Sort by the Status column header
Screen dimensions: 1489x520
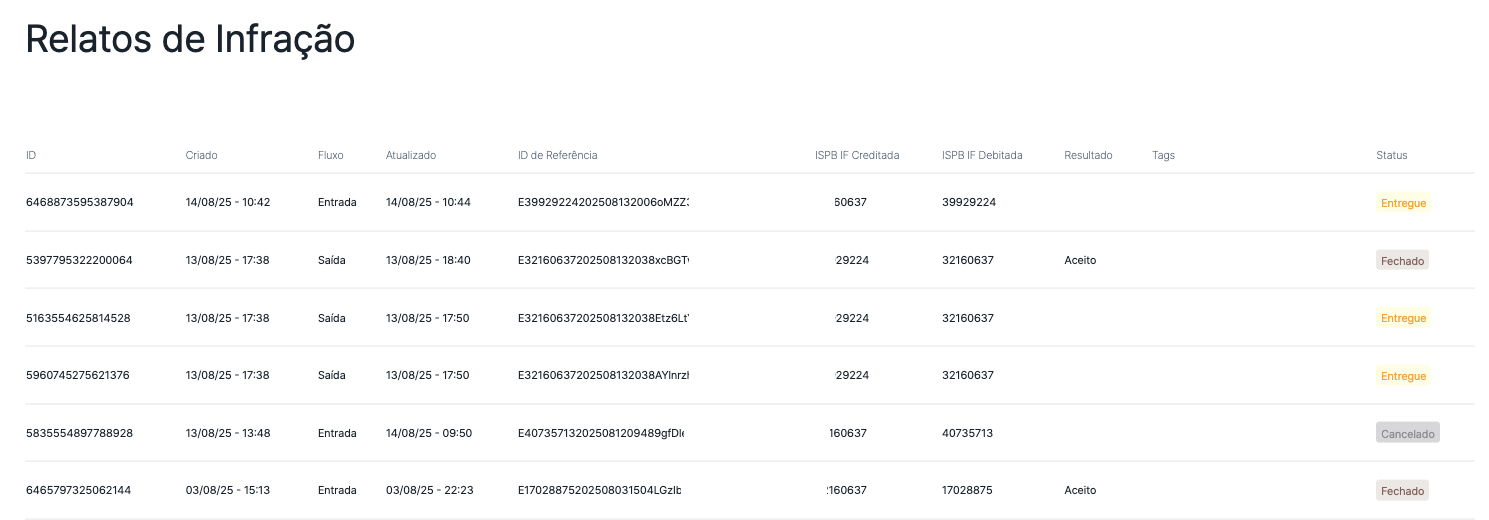pos(1391,155)
